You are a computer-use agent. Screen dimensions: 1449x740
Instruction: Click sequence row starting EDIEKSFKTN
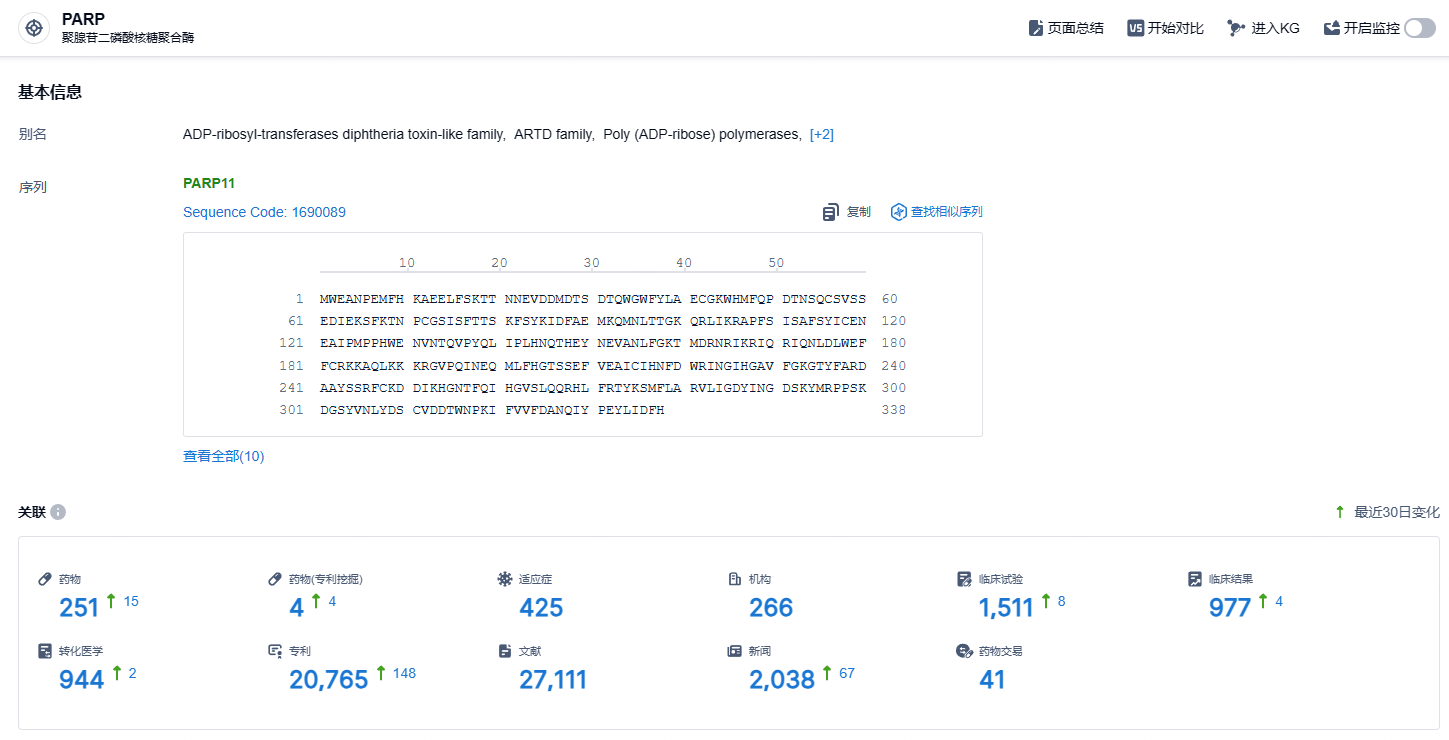click(x=593, y=321)
